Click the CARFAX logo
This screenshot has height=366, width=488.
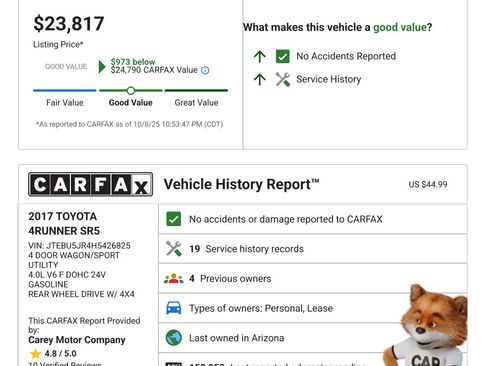90,184
